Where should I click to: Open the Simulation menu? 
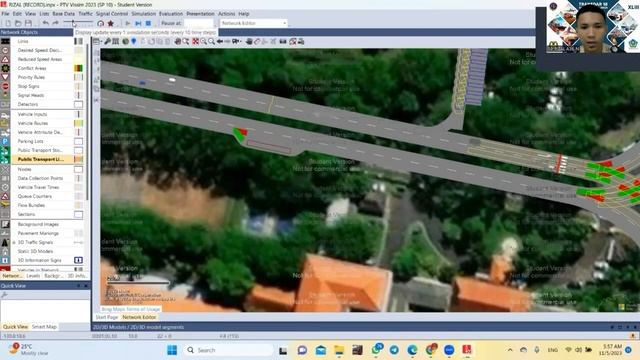tap(143, 14)
